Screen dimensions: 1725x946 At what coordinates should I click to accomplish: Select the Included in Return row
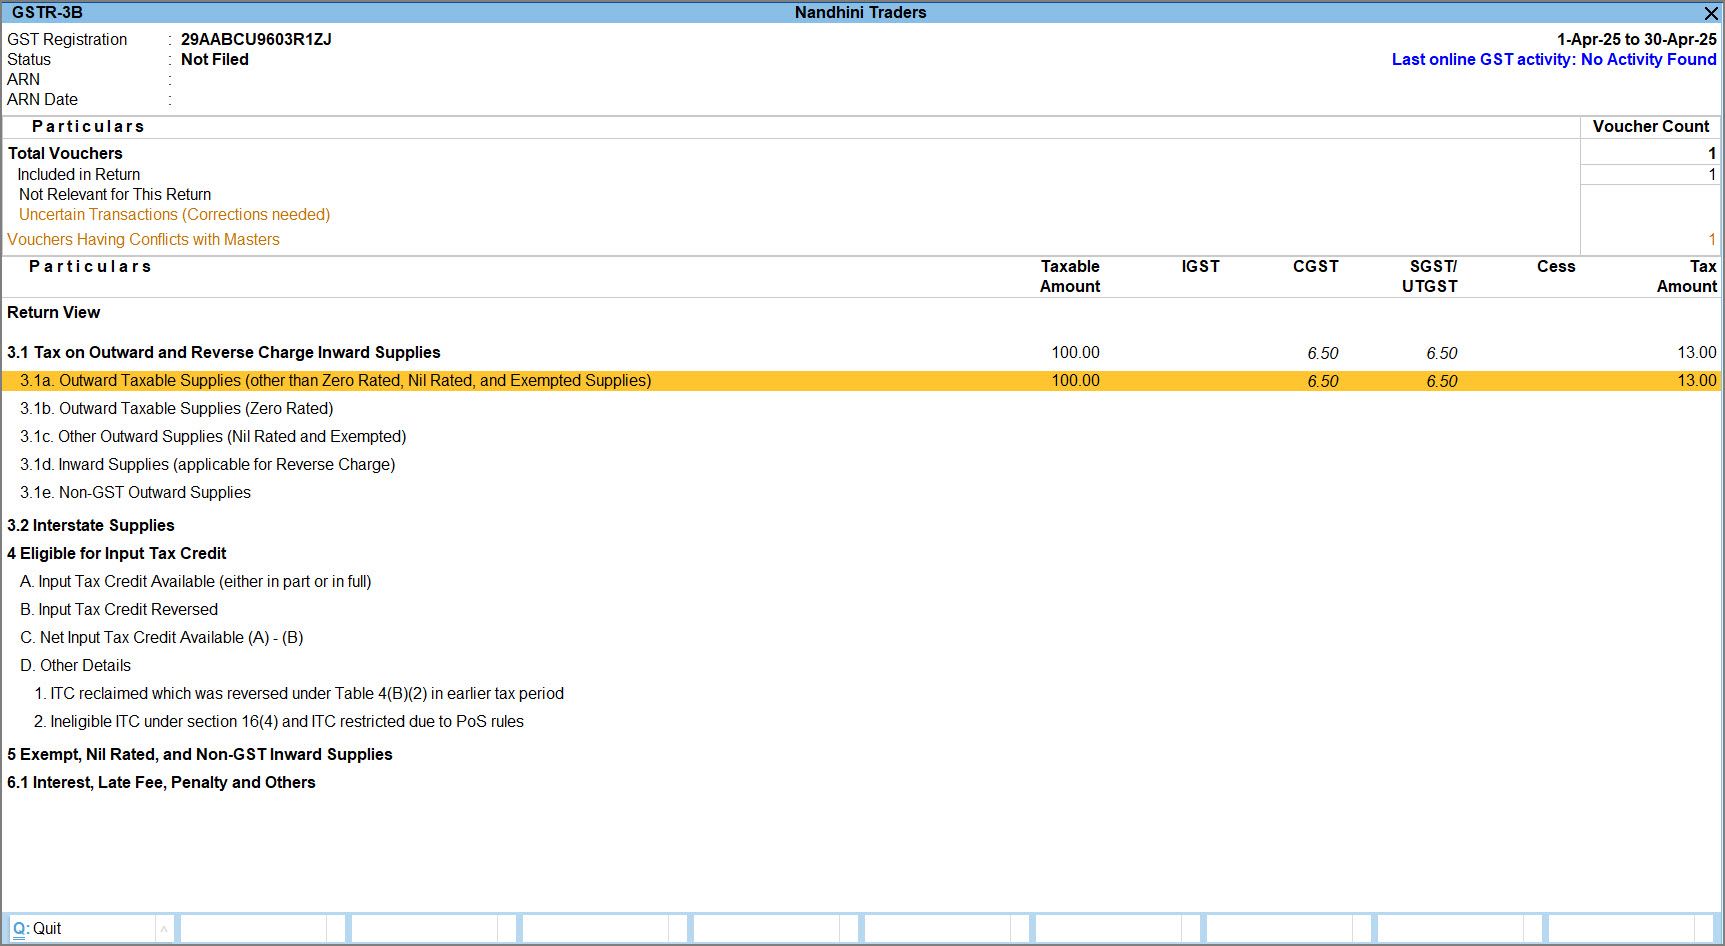79,175
